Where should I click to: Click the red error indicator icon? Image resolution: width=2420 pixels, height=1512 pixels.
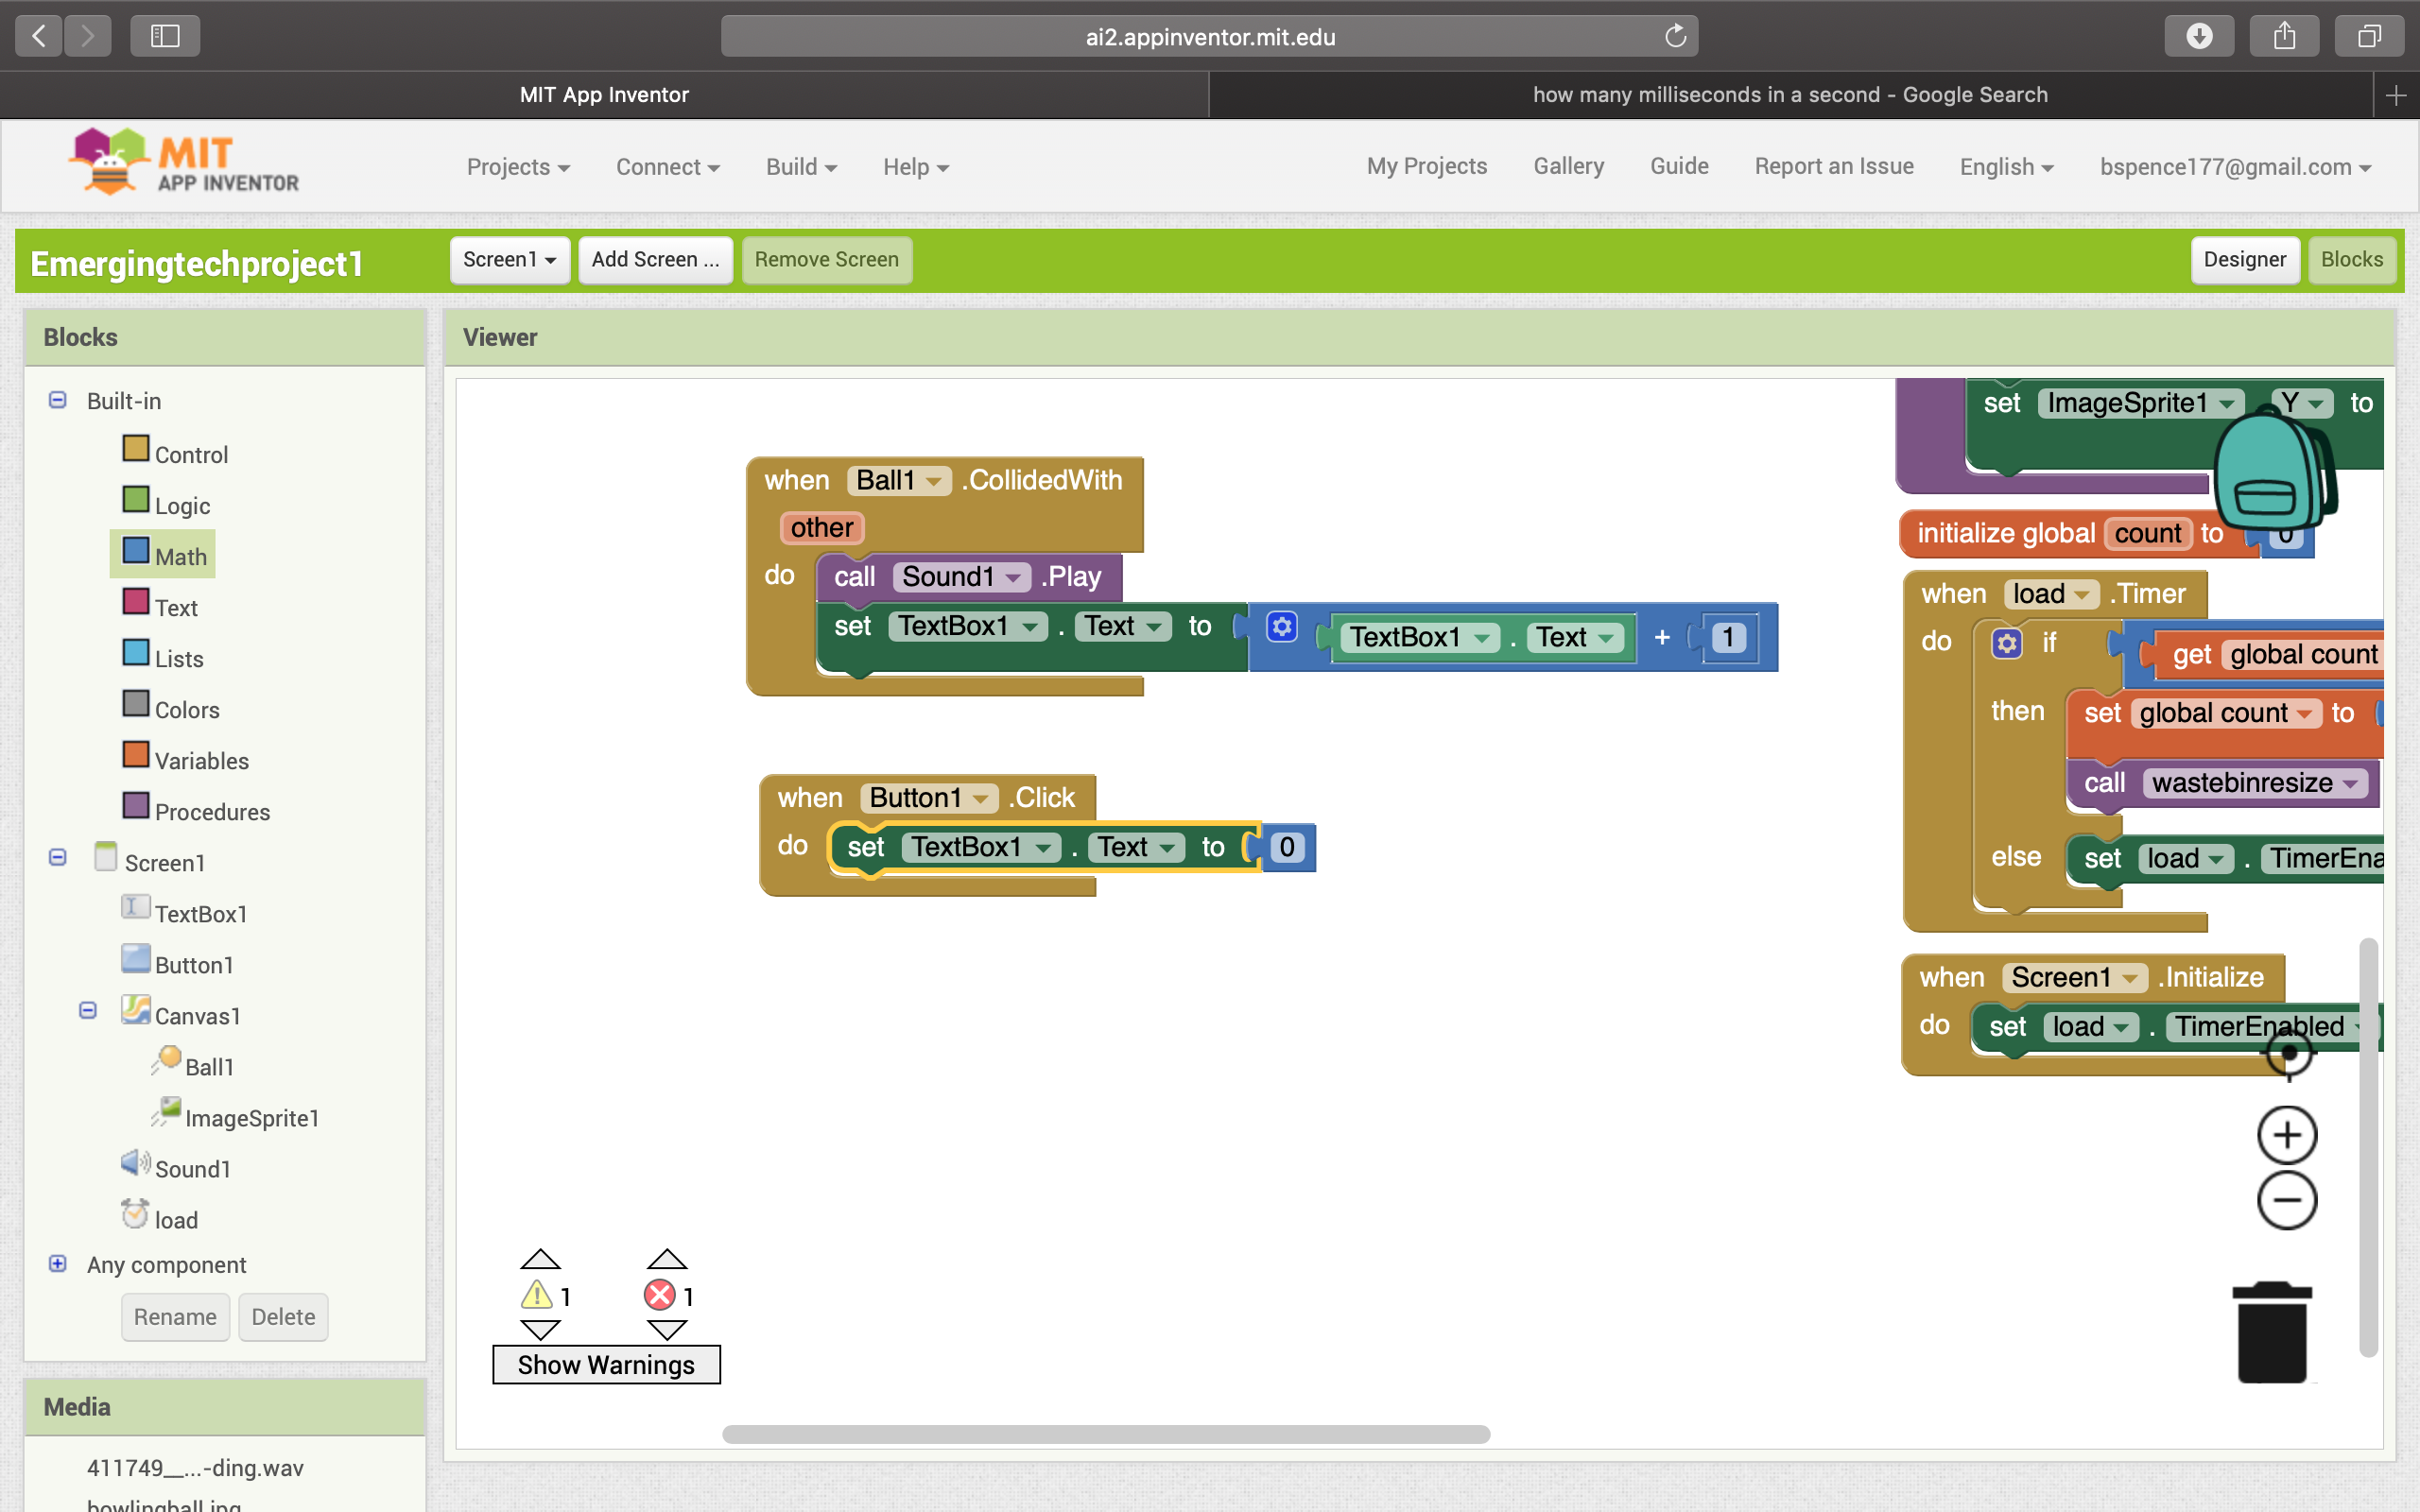[x=659, y=1296]
